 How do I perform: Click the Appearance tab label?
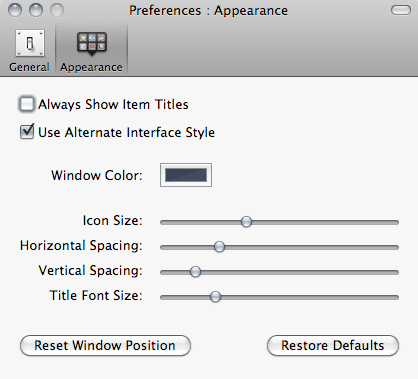pyautogui.click(x=91, y=67)
